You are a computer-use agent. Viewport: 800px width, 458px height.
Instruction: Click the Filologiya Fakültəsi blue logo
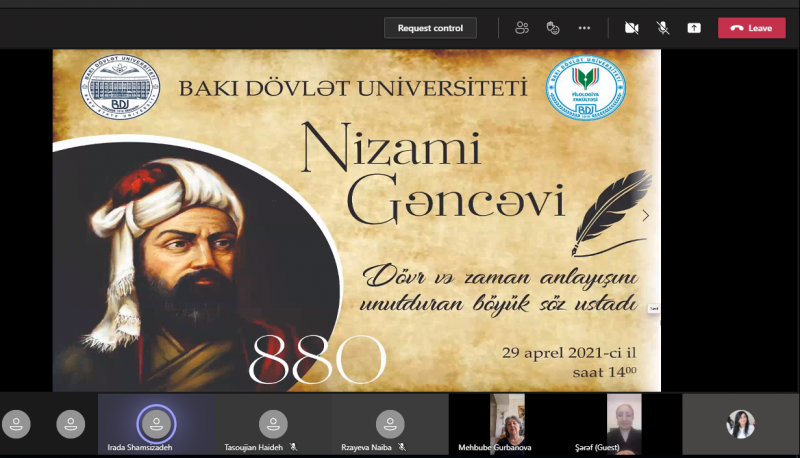point(586,88)
